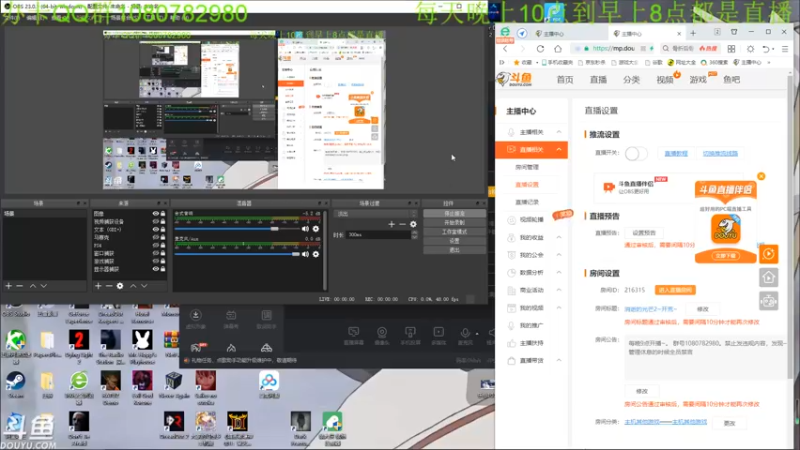Mute the second mixer channel speaker icon

305,254
